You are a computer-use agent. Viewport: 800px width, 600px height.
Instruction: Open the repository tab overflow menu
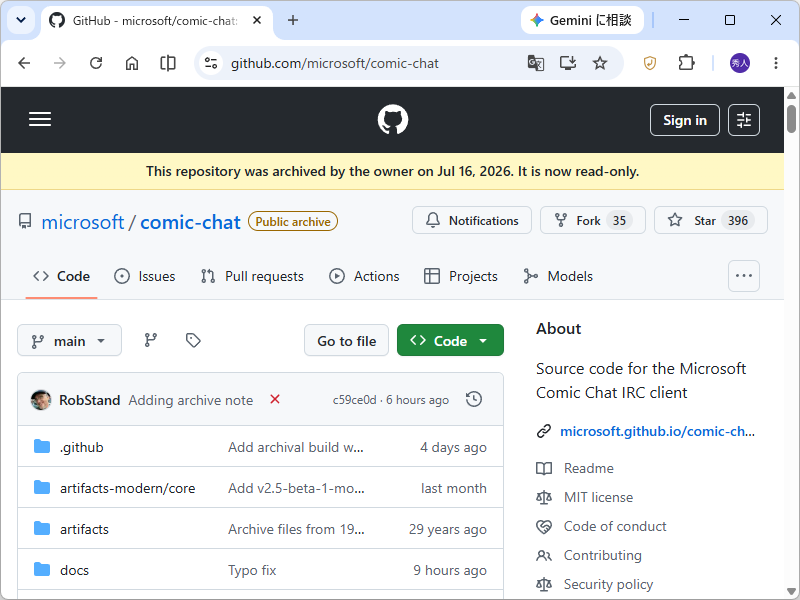743,276
